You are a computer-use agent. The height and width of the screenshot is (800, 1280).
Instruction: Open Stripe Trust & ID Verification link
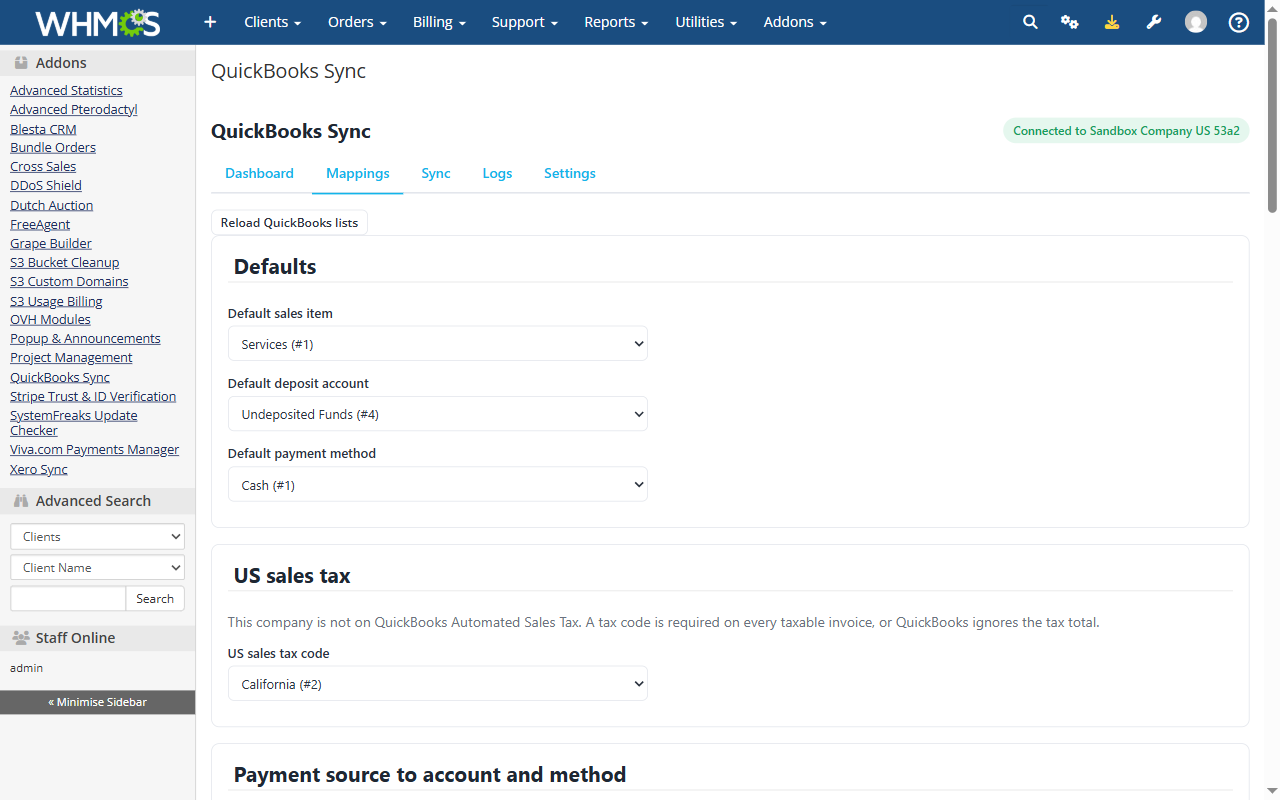click(93, 396)
